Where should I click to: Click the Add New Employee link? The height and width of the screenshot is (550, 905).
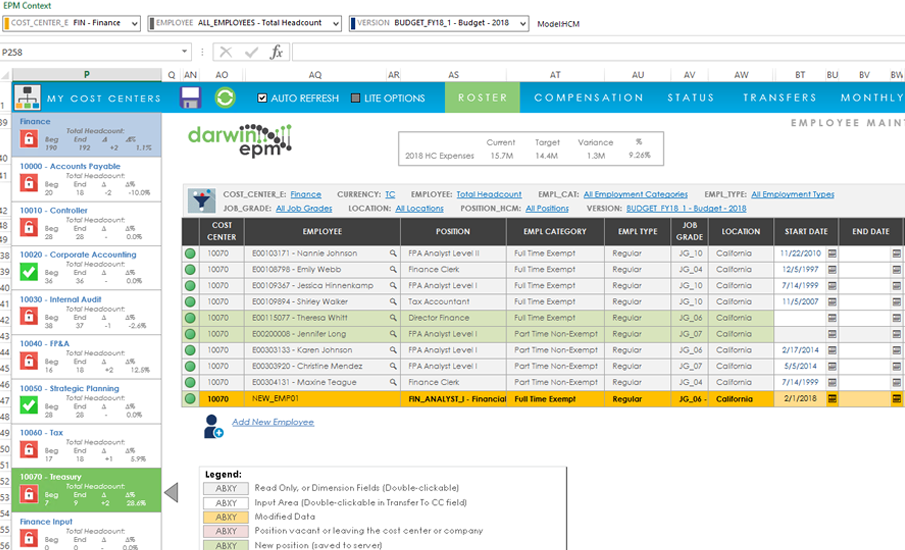pos(273,422)
